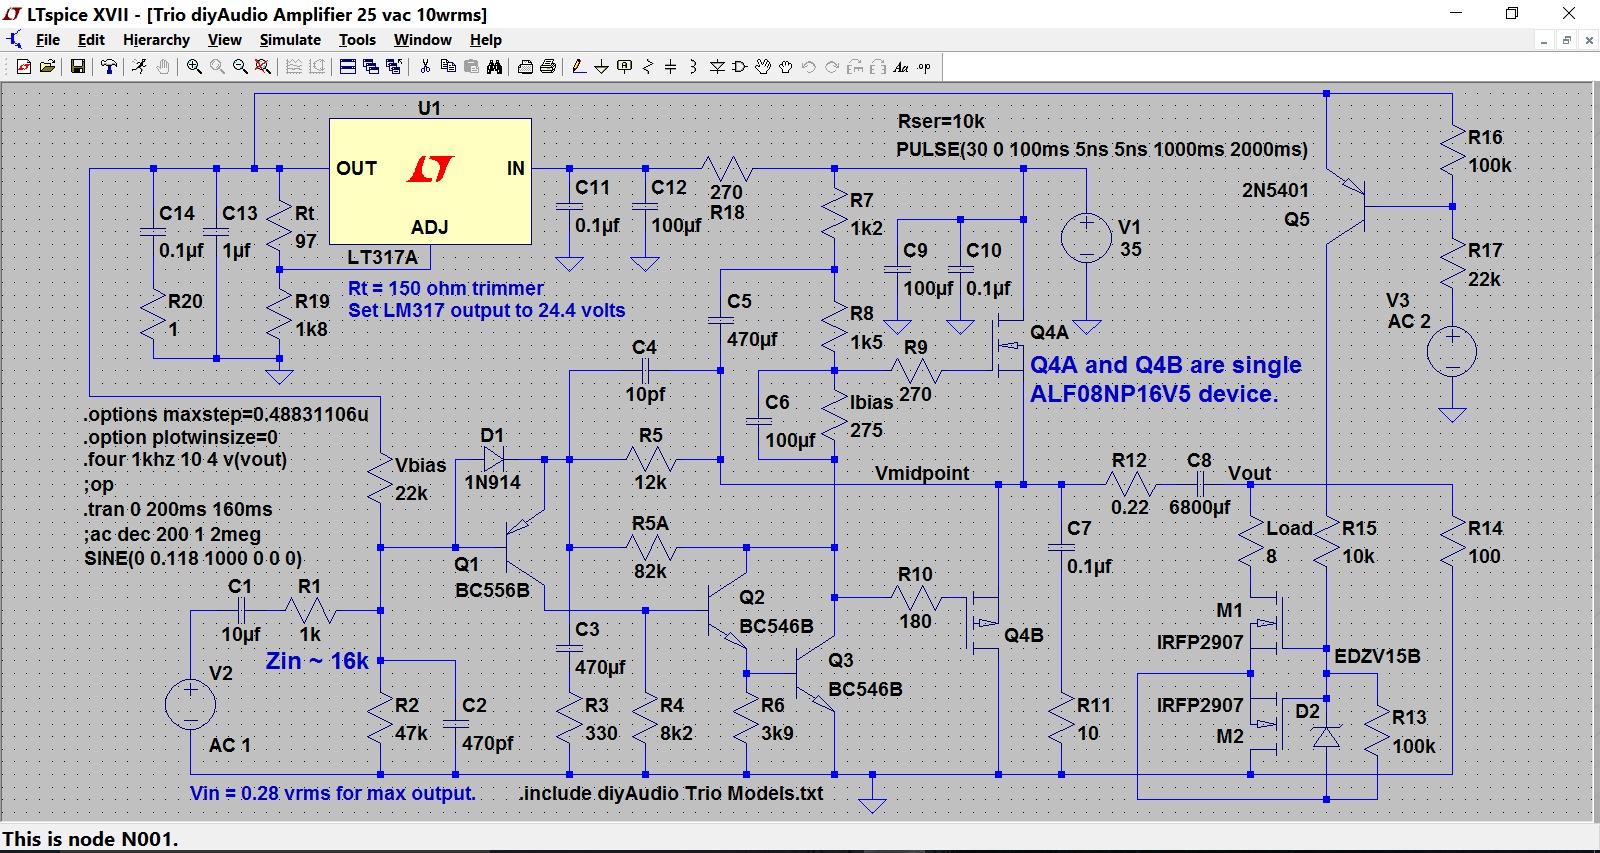This screenshot has height=853, width=1600.
Task: Click the Print icon
Action: click(548, 67)
